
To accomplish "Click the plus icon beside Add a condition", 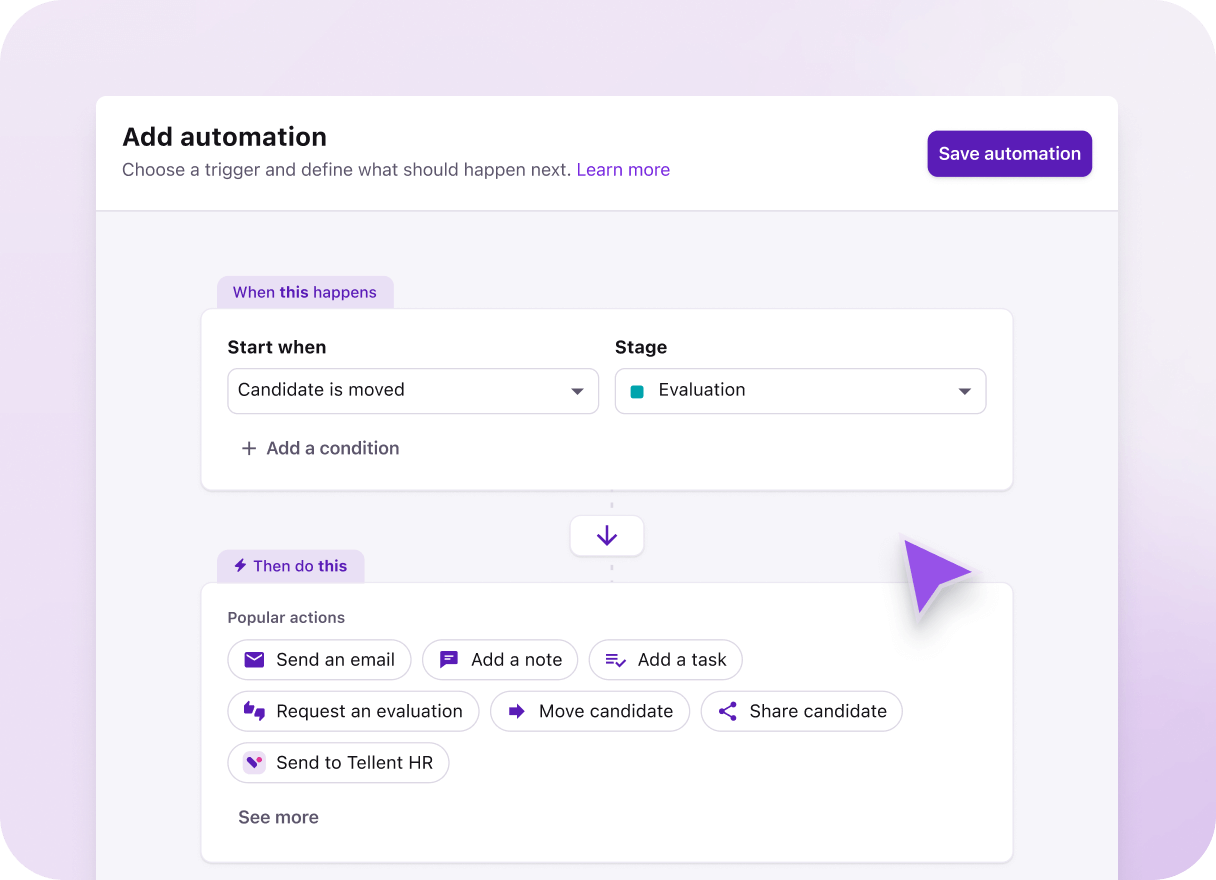I will [x=249, y=448].
